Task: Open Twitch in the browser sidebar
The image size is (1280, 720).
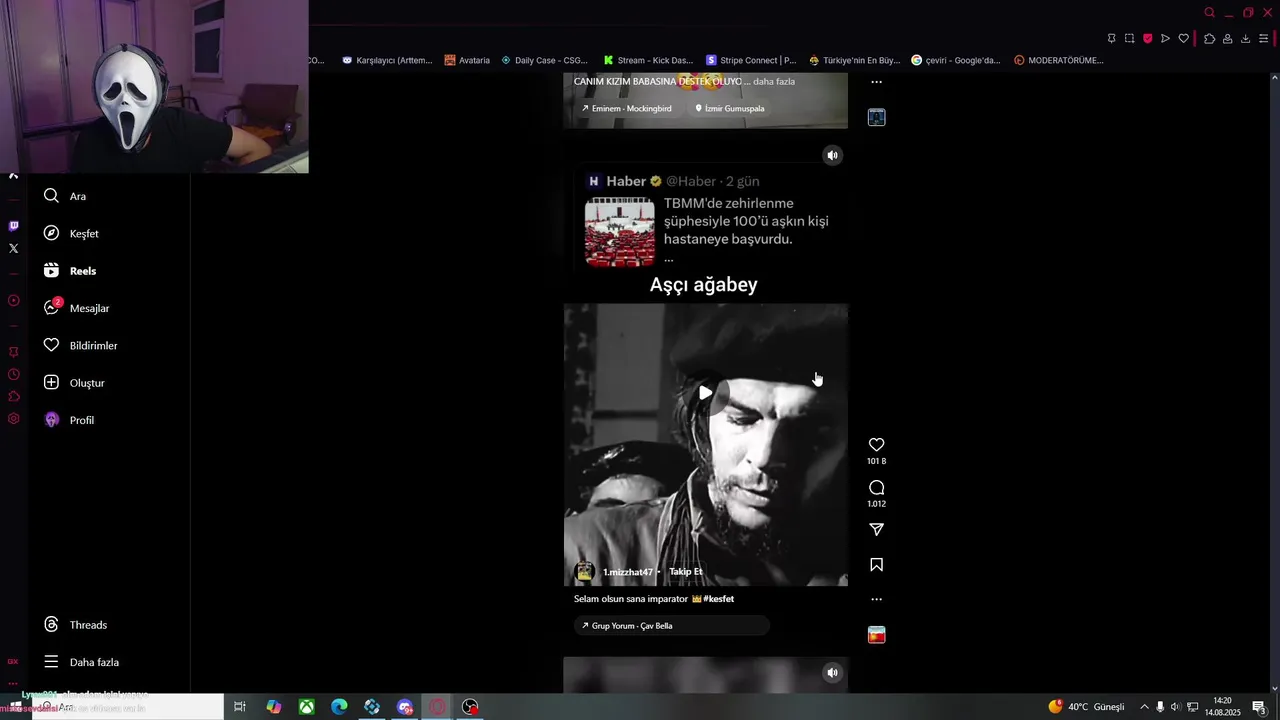Action: [x=13, y=226]
